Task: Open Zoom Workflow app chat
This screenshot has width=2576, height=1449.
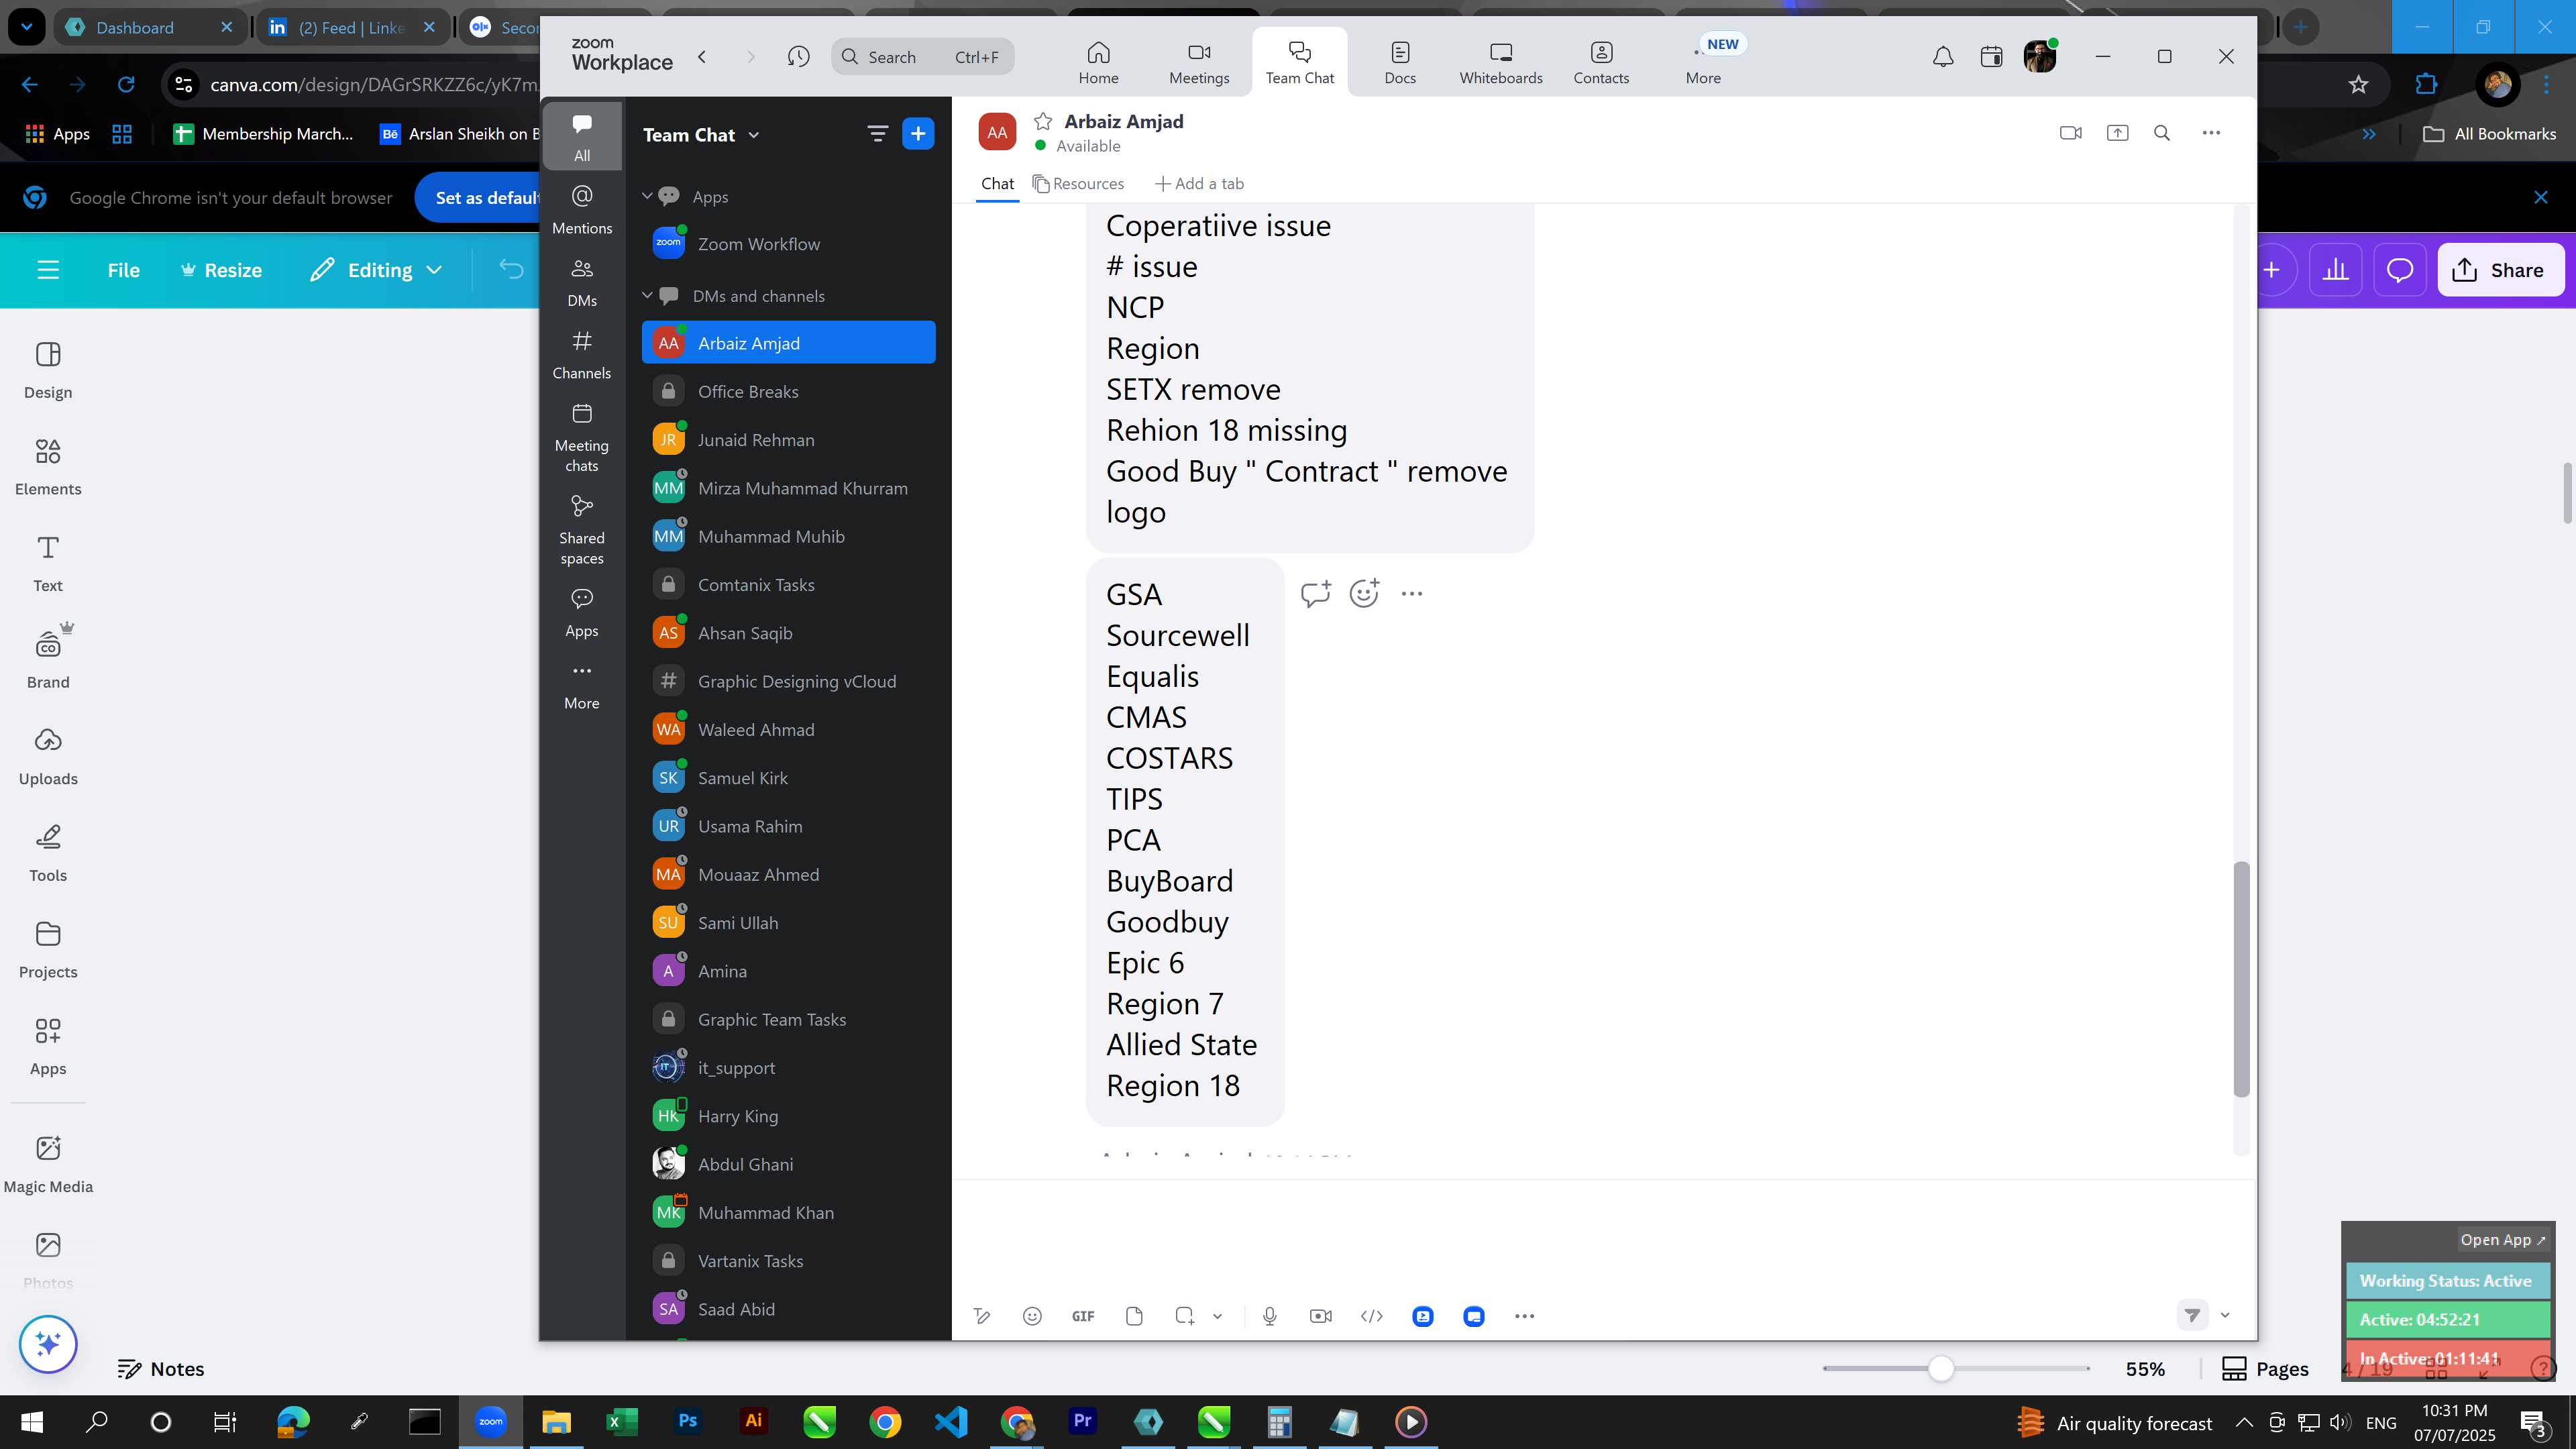Action: pyautogui.click(x=788, y=244)
